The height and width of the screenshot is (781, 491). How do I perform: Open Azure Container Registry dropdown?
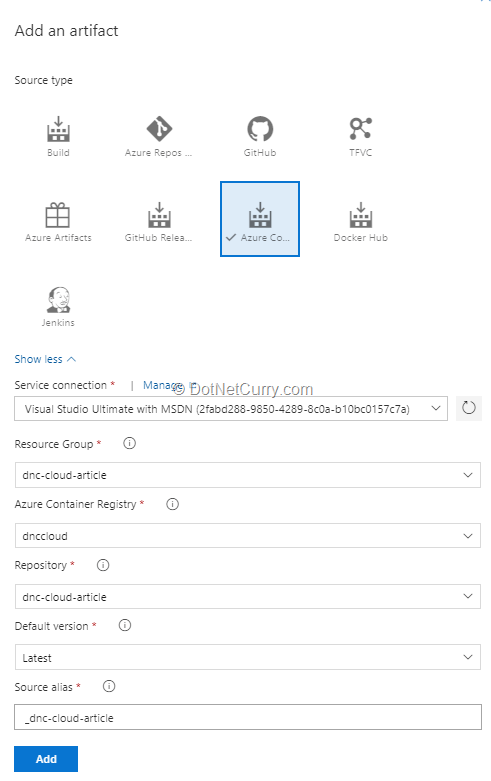pyautogui.click(x=248, y=535)
